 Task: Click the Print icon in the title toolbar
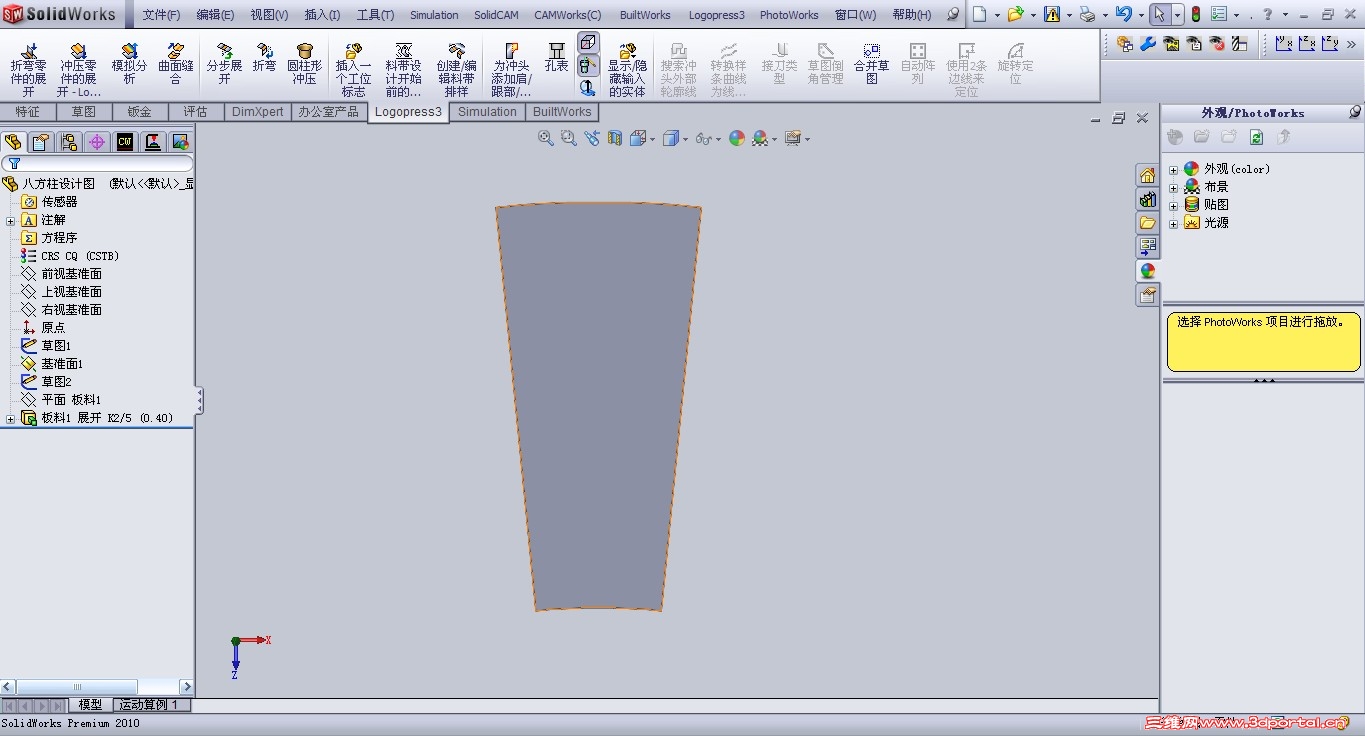click(x=1088, y=14)
